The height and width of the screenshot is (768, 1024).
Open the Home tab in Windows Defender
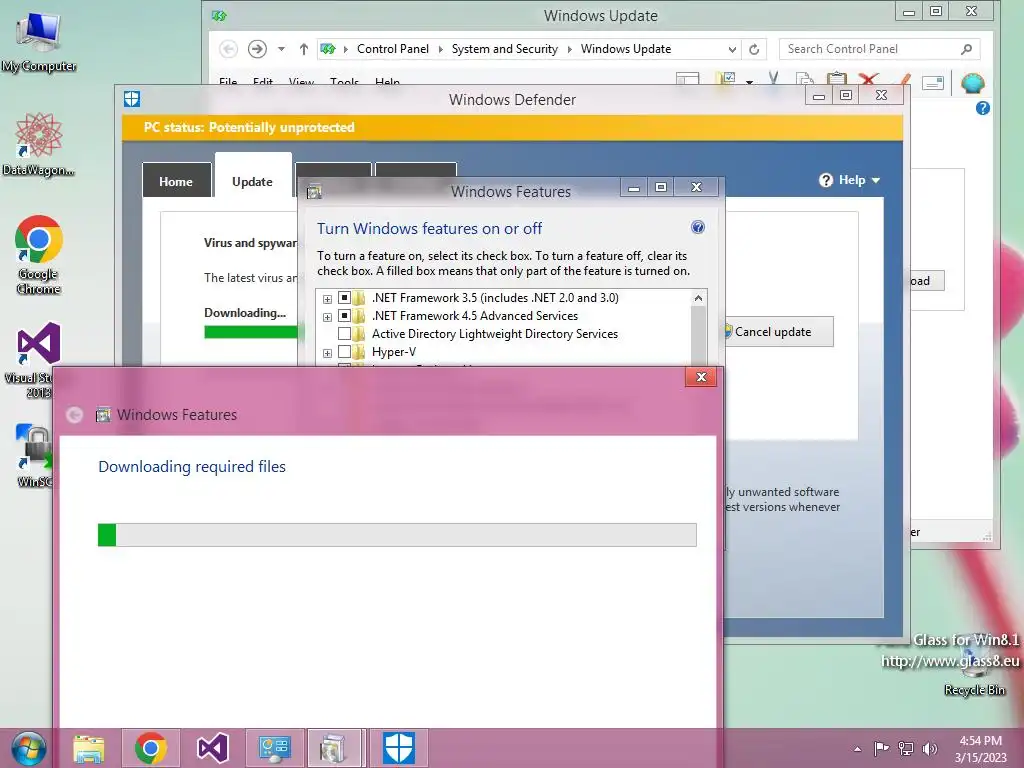[176, 181]
